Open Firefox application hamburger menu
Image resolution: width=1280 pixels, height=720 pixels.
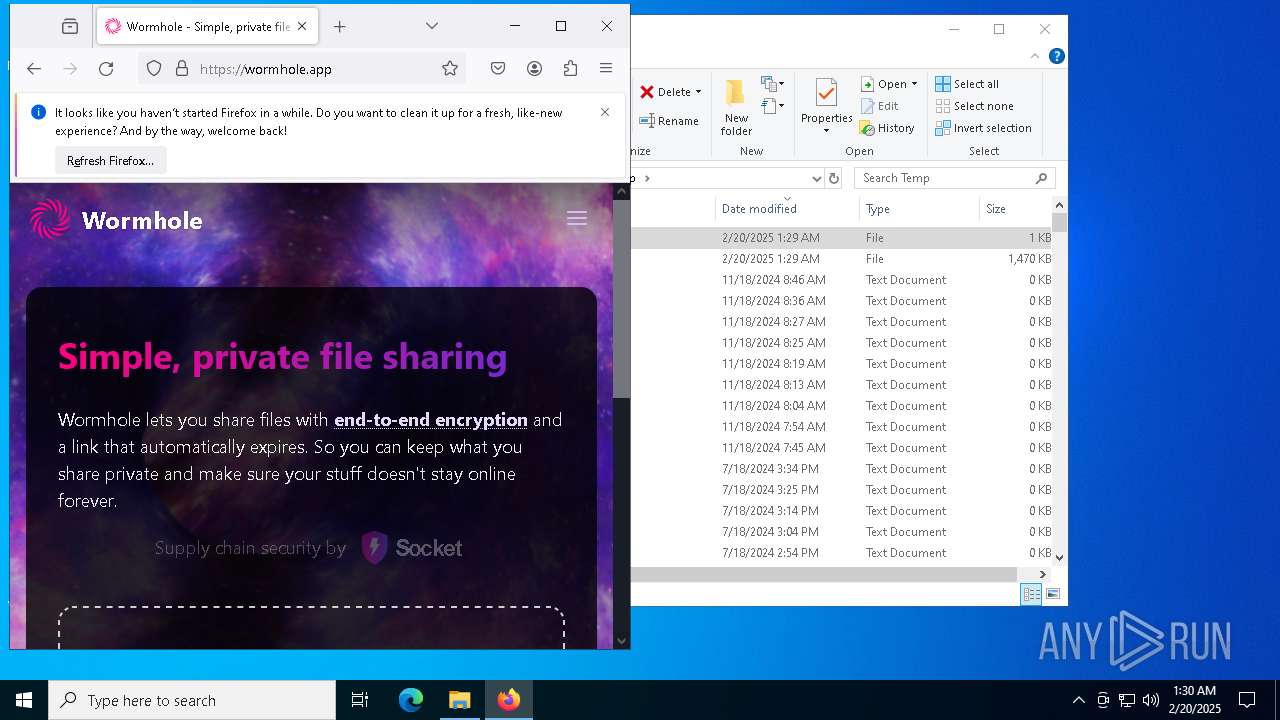(606, 69)
